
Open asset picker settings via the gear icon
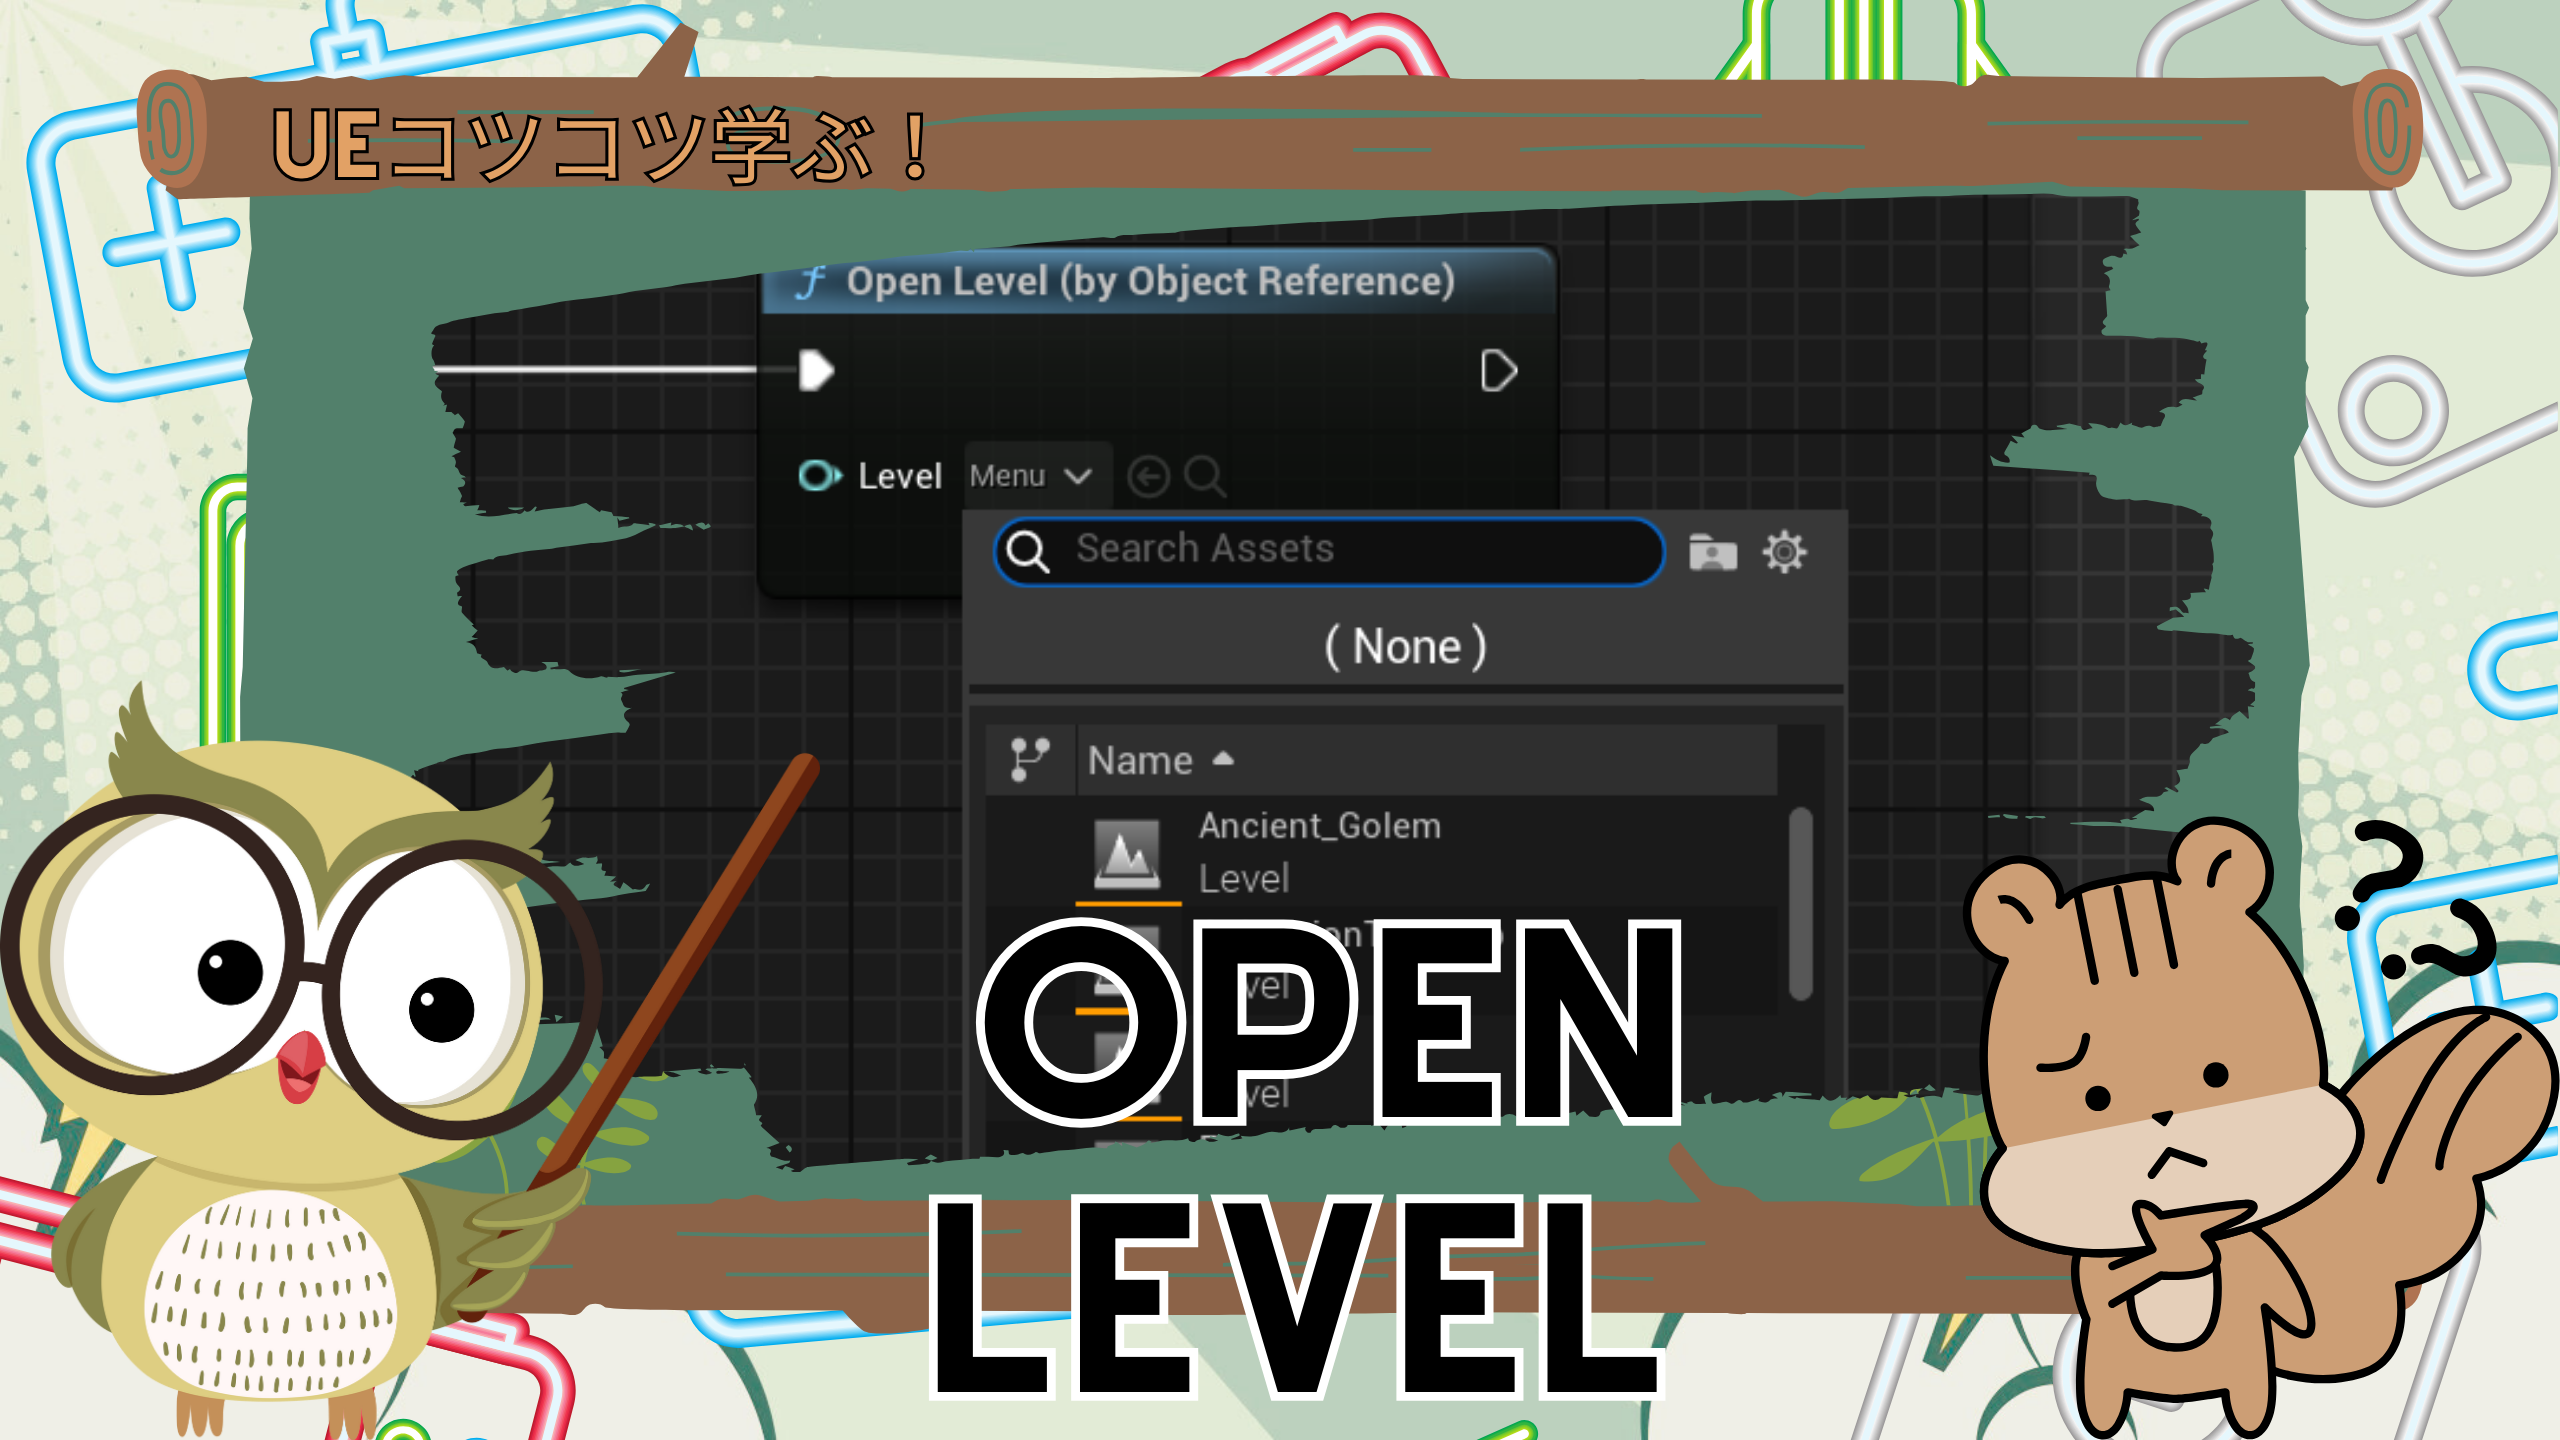(1787, 549)
